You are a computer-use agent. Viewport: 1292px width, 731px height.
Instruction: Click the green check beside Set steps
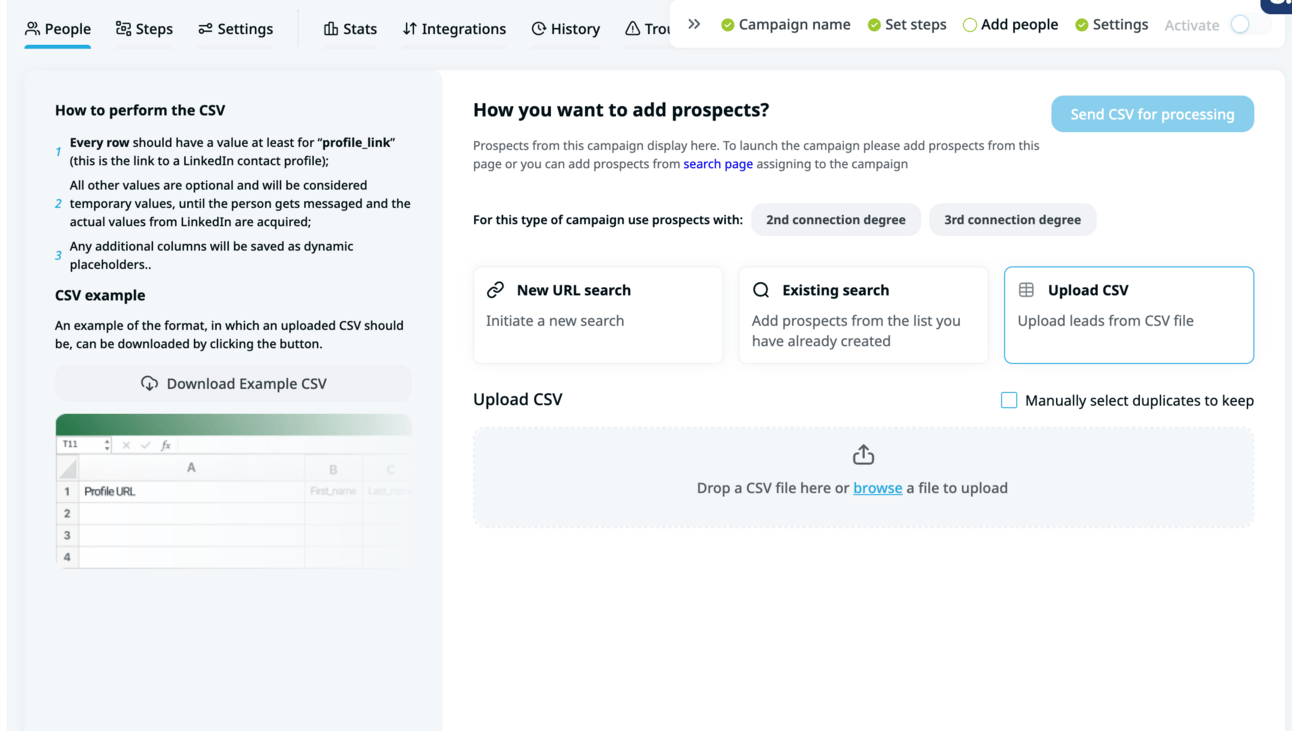coord(874,25)
